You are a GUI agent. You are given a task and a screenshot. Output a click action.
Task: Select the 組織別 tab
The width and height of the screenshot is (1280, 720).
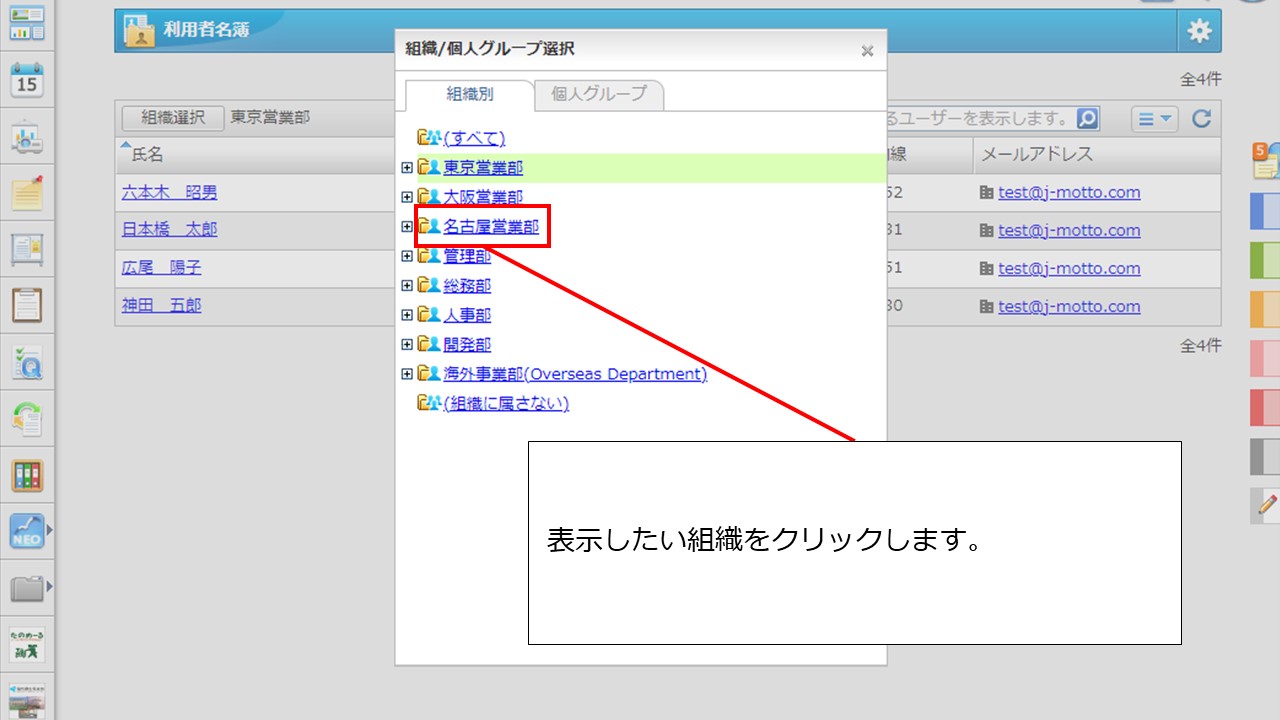(469, 95)
